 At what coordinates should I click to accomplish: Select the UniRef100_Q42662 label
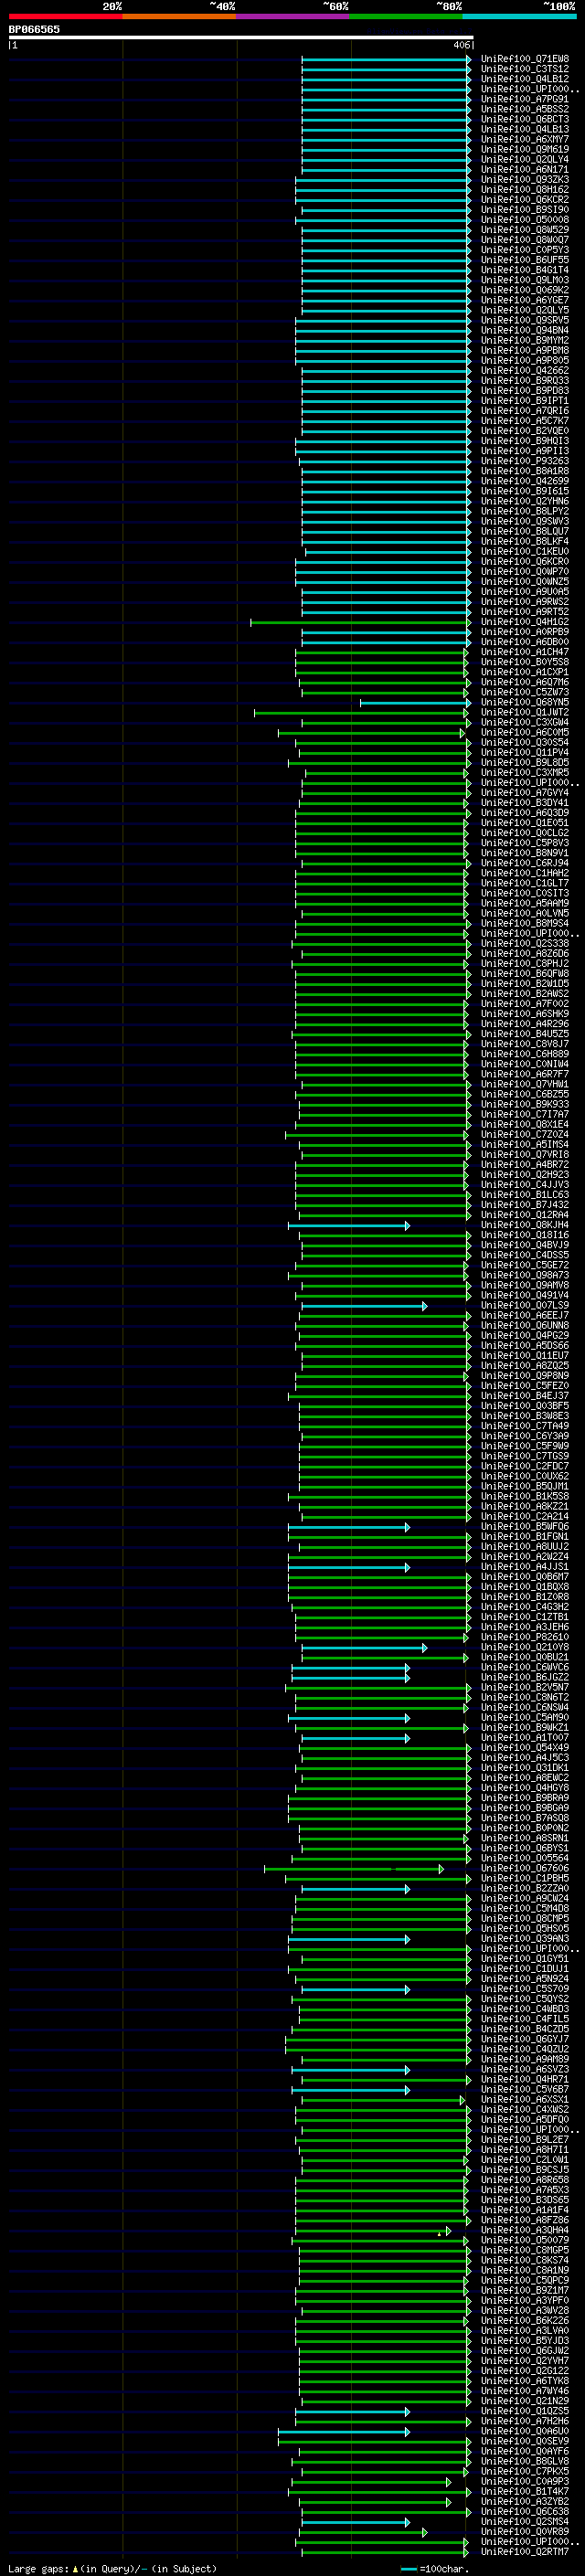(x=525, y=370)
